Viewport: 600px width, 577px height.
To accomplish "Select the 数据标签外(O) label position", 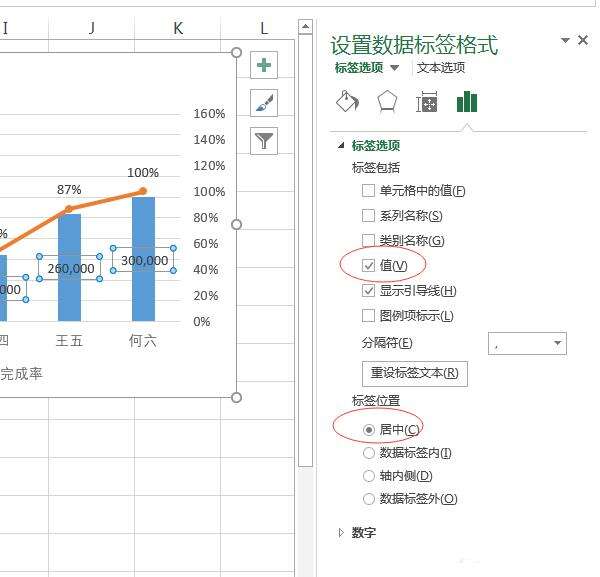I will (368, 499).
